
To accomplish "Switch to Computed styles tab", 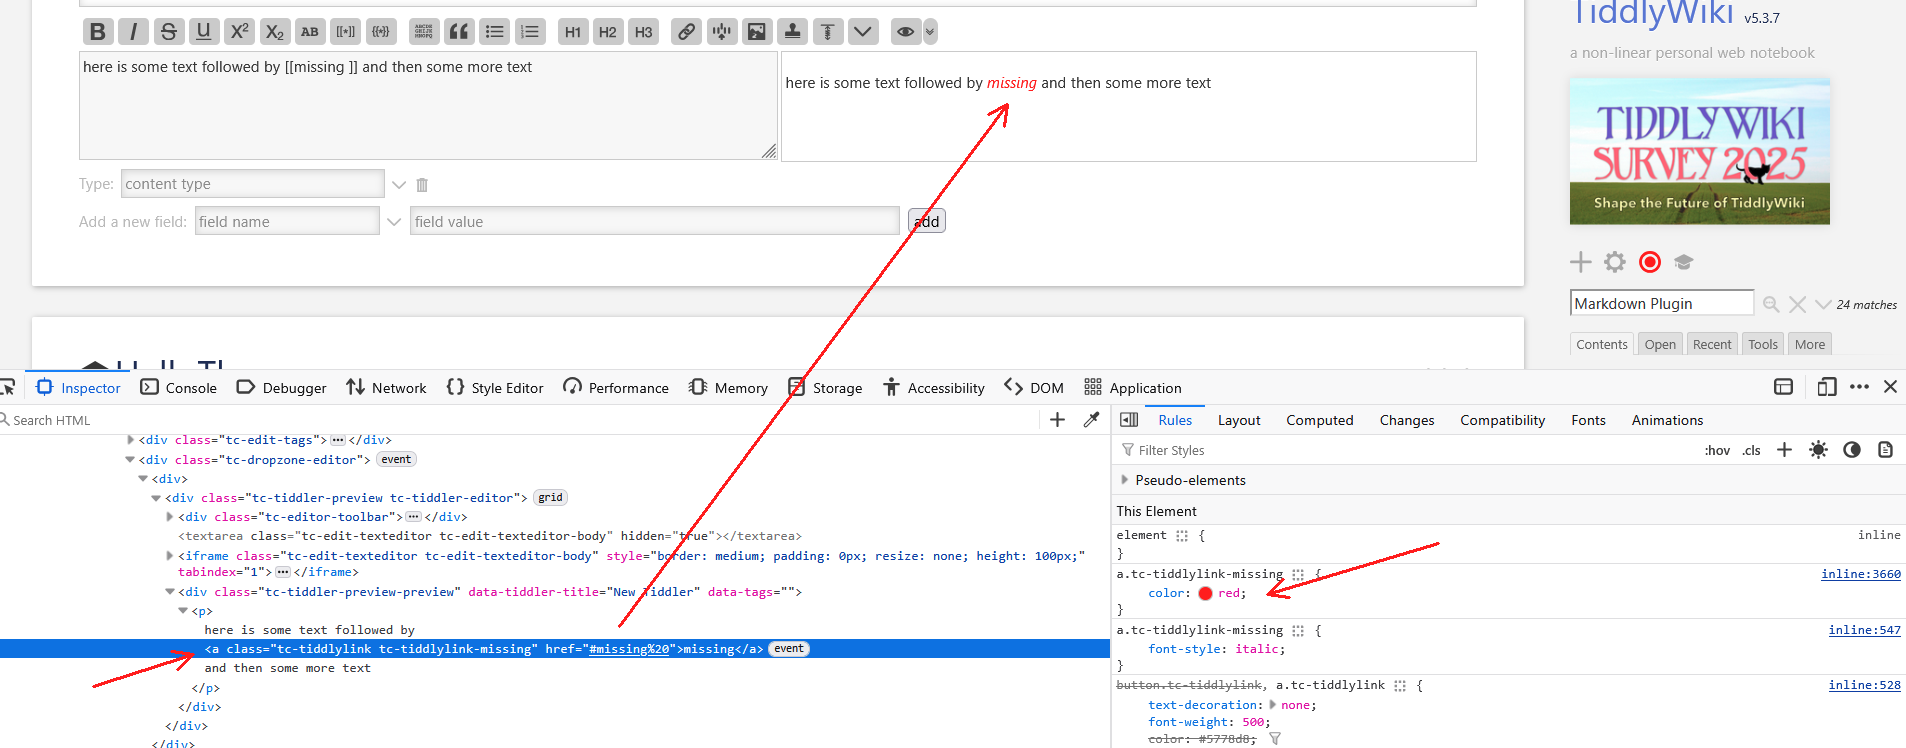I will pos(1319,421).
